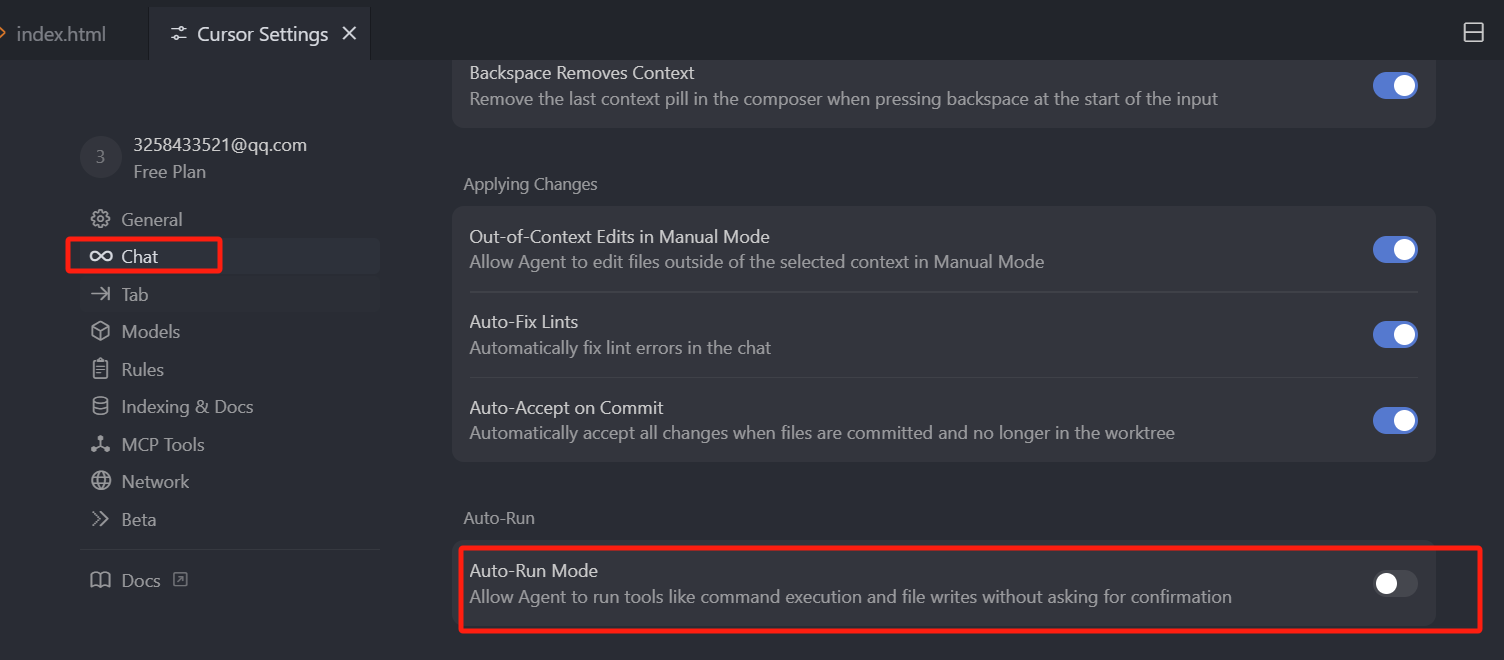Click the Beta chevrons icon
The width and height of the screenshot is (1504, 660).
(x=100, y=519)
